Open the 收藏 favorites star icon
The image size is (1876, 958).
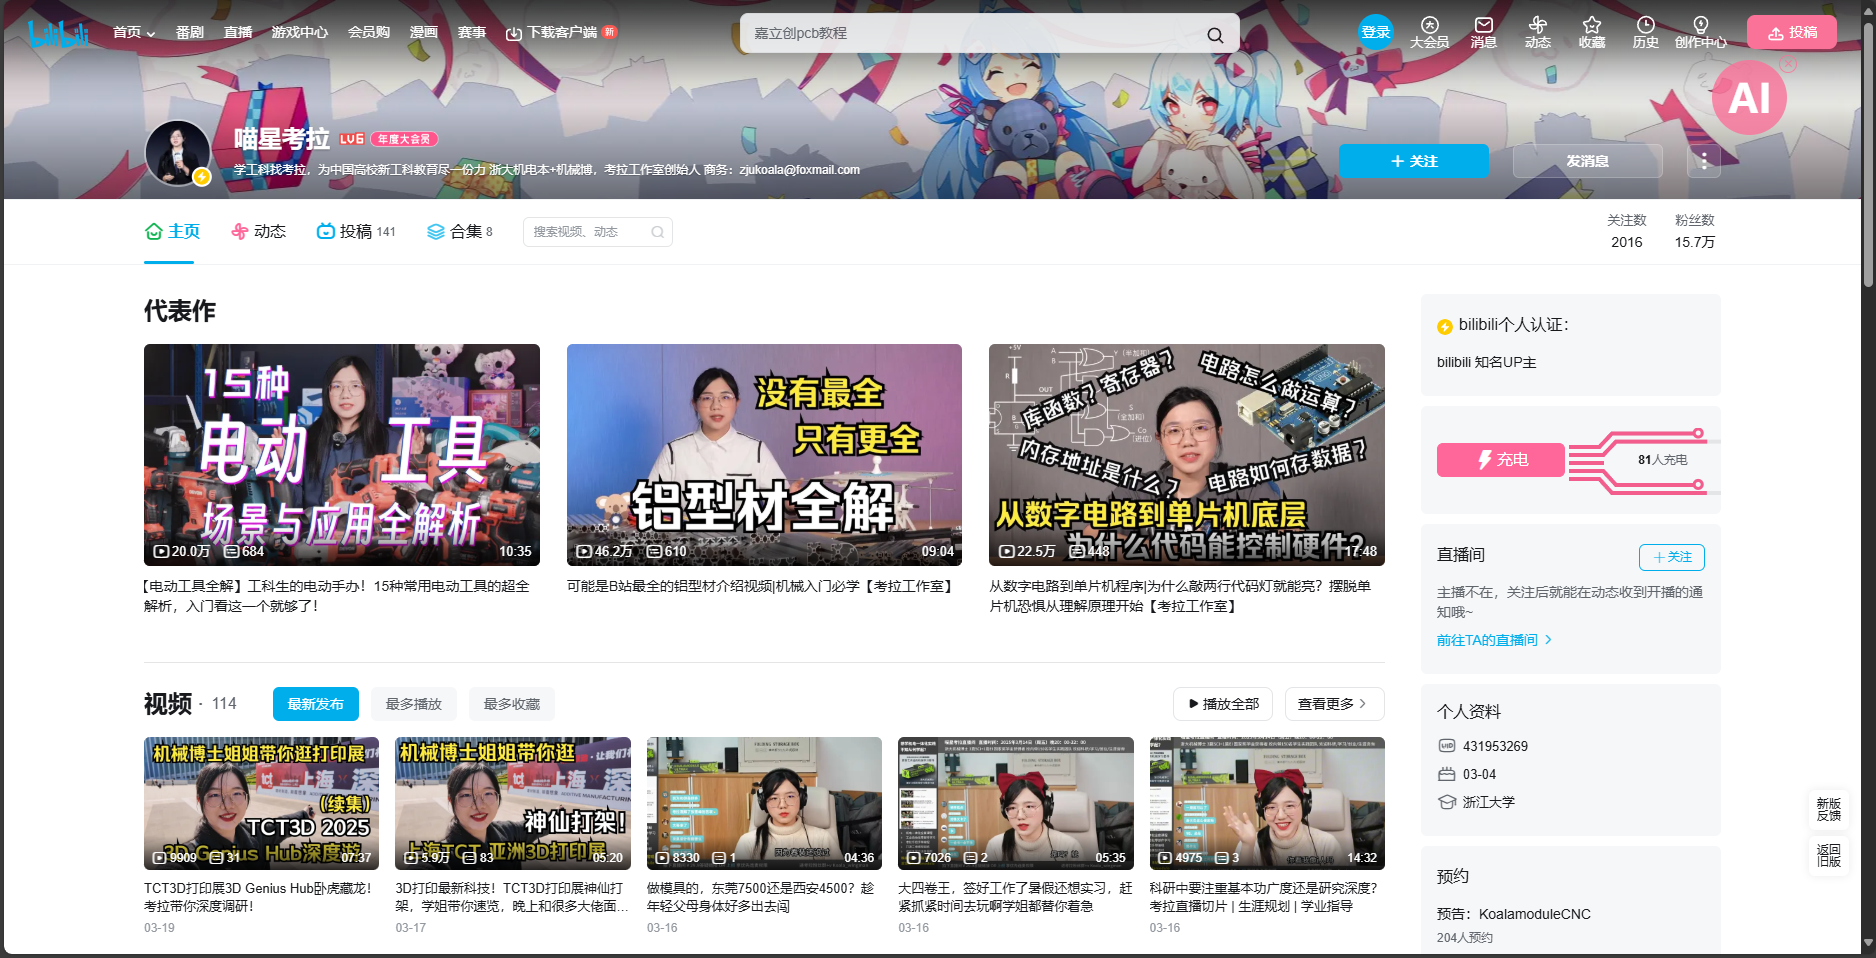(x=1591, y=33)
